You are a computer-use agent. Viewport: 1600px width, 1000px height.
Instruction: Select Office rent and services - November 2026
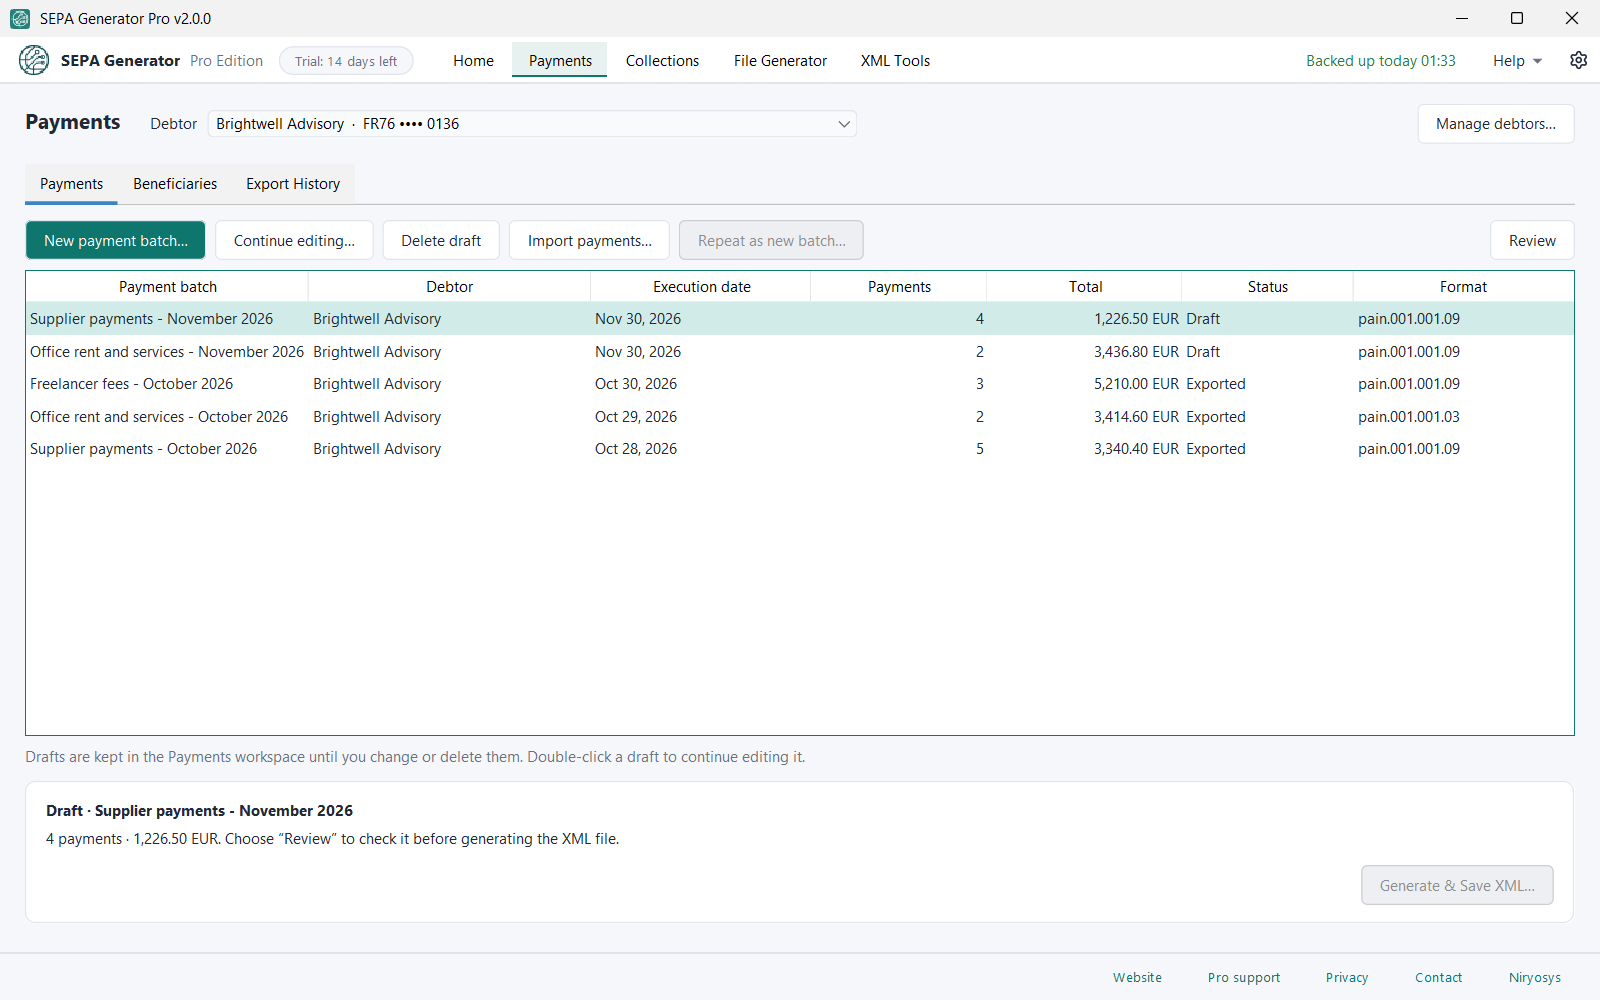tap(800, 352)
